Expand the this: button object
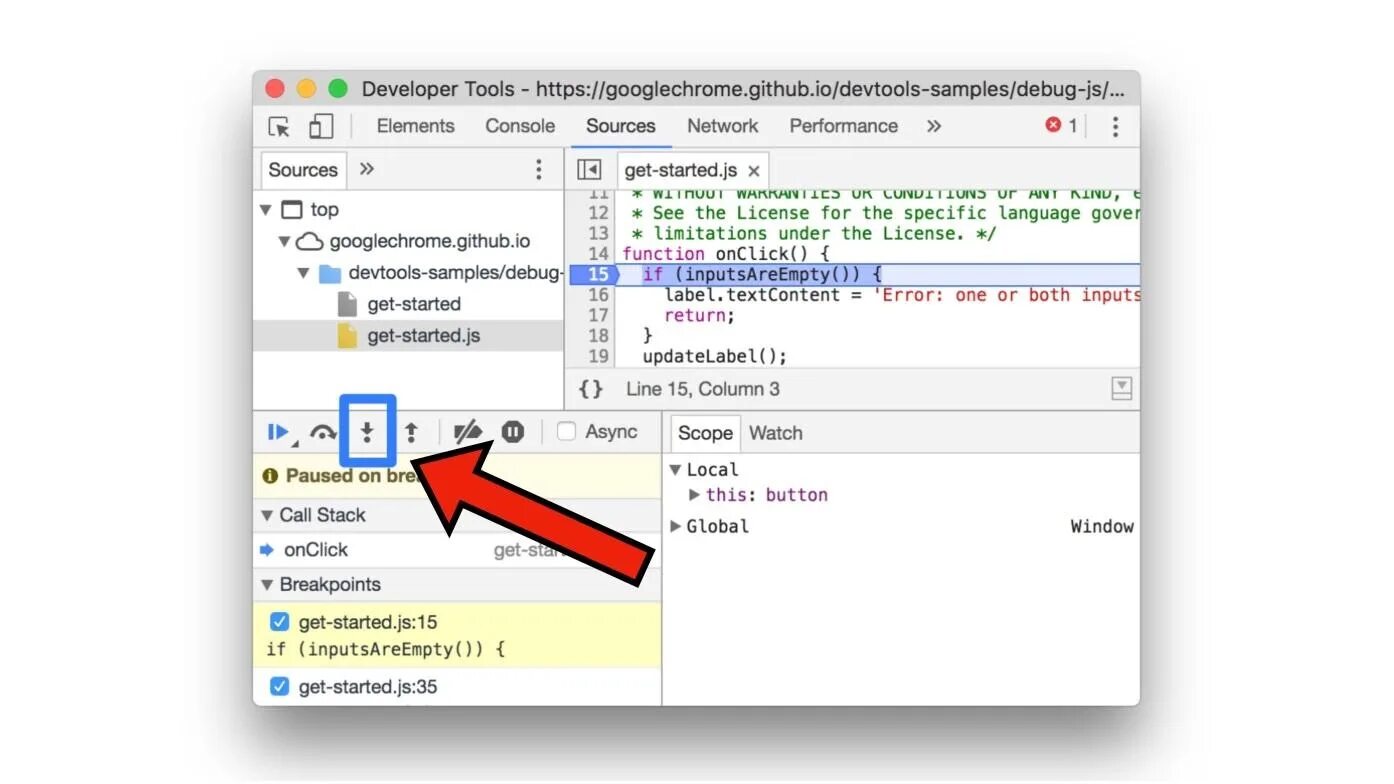This screenshot has width=1394, height=784. (x=695, y=495)
